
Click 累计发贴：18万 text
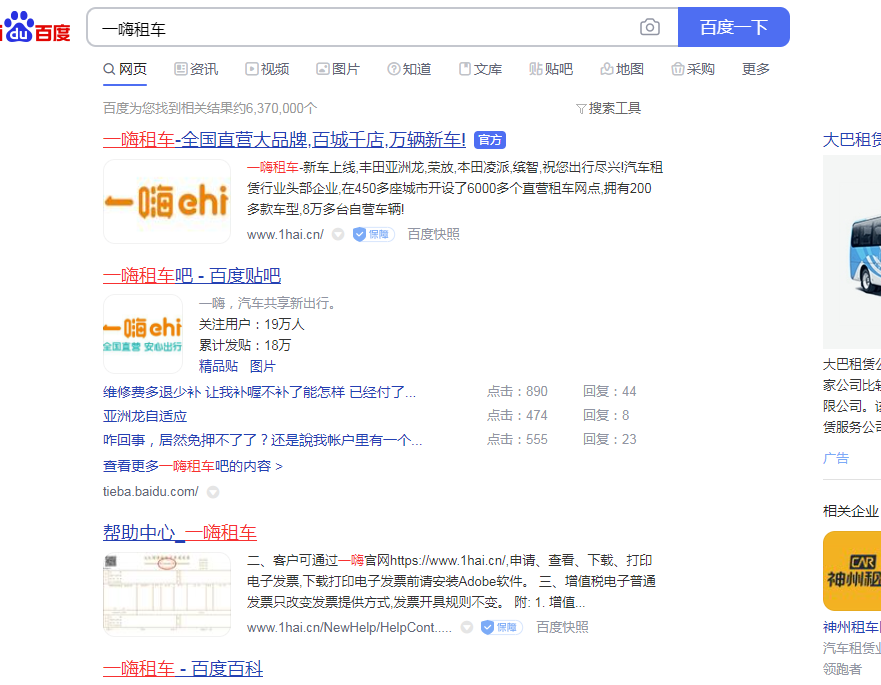pyautogui.click(x=245, y=345)
